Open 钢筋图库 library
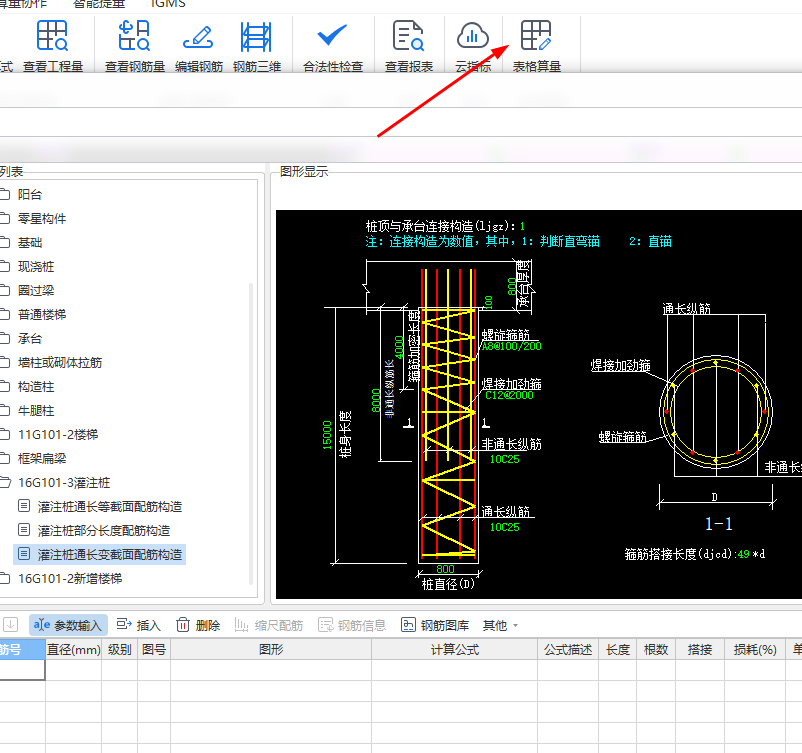 435,625
